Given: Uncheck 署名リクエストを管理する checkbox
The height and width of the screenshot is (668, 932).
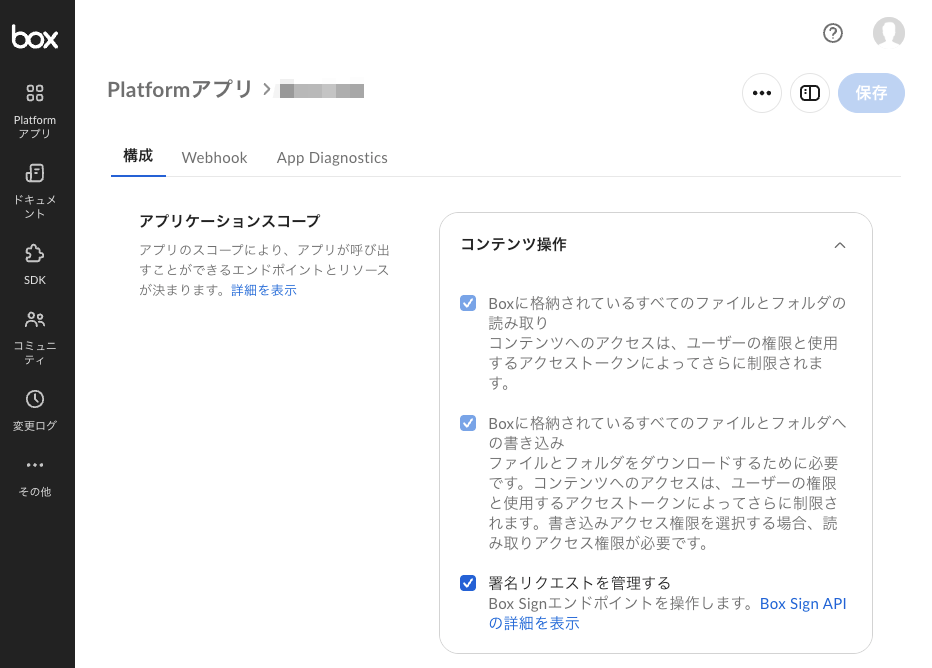Looking at the screenshot, I should [x=468, y=583].
